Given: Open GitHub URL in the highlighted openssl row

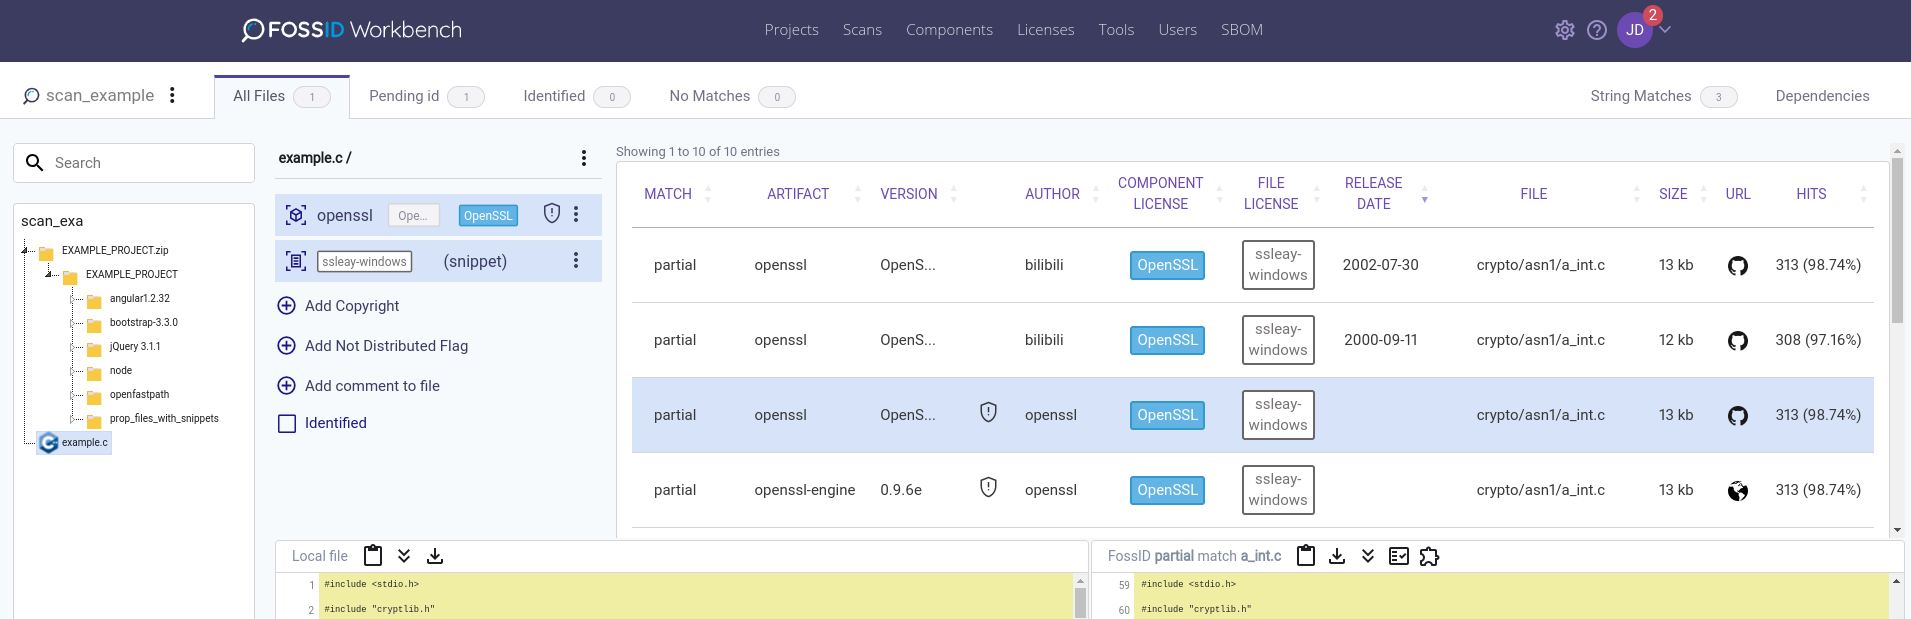Looking at the screenshot, I should tap(1738, 415).
